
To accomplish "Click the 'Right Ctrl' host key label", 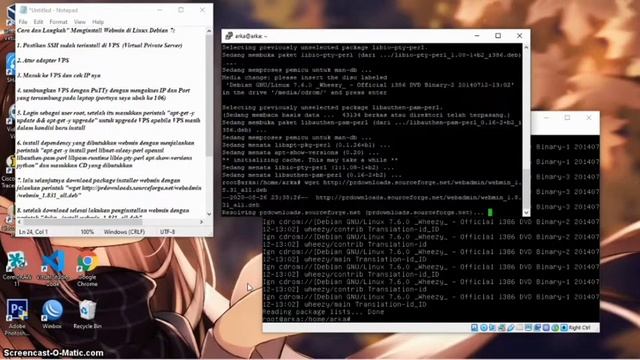I will (x=580, y=328).
